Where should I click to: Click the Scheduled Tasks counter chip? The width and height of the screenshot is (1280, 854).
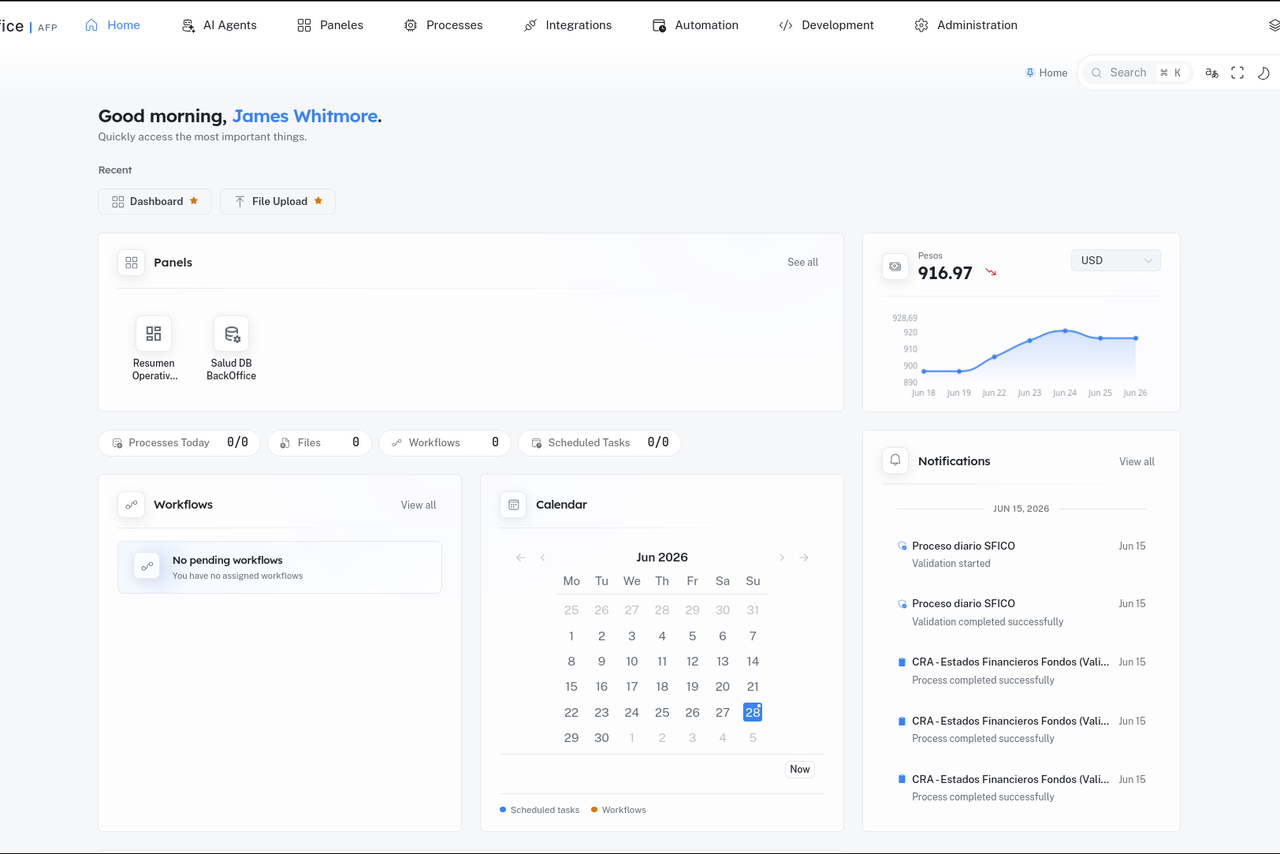tap(600, 443)
